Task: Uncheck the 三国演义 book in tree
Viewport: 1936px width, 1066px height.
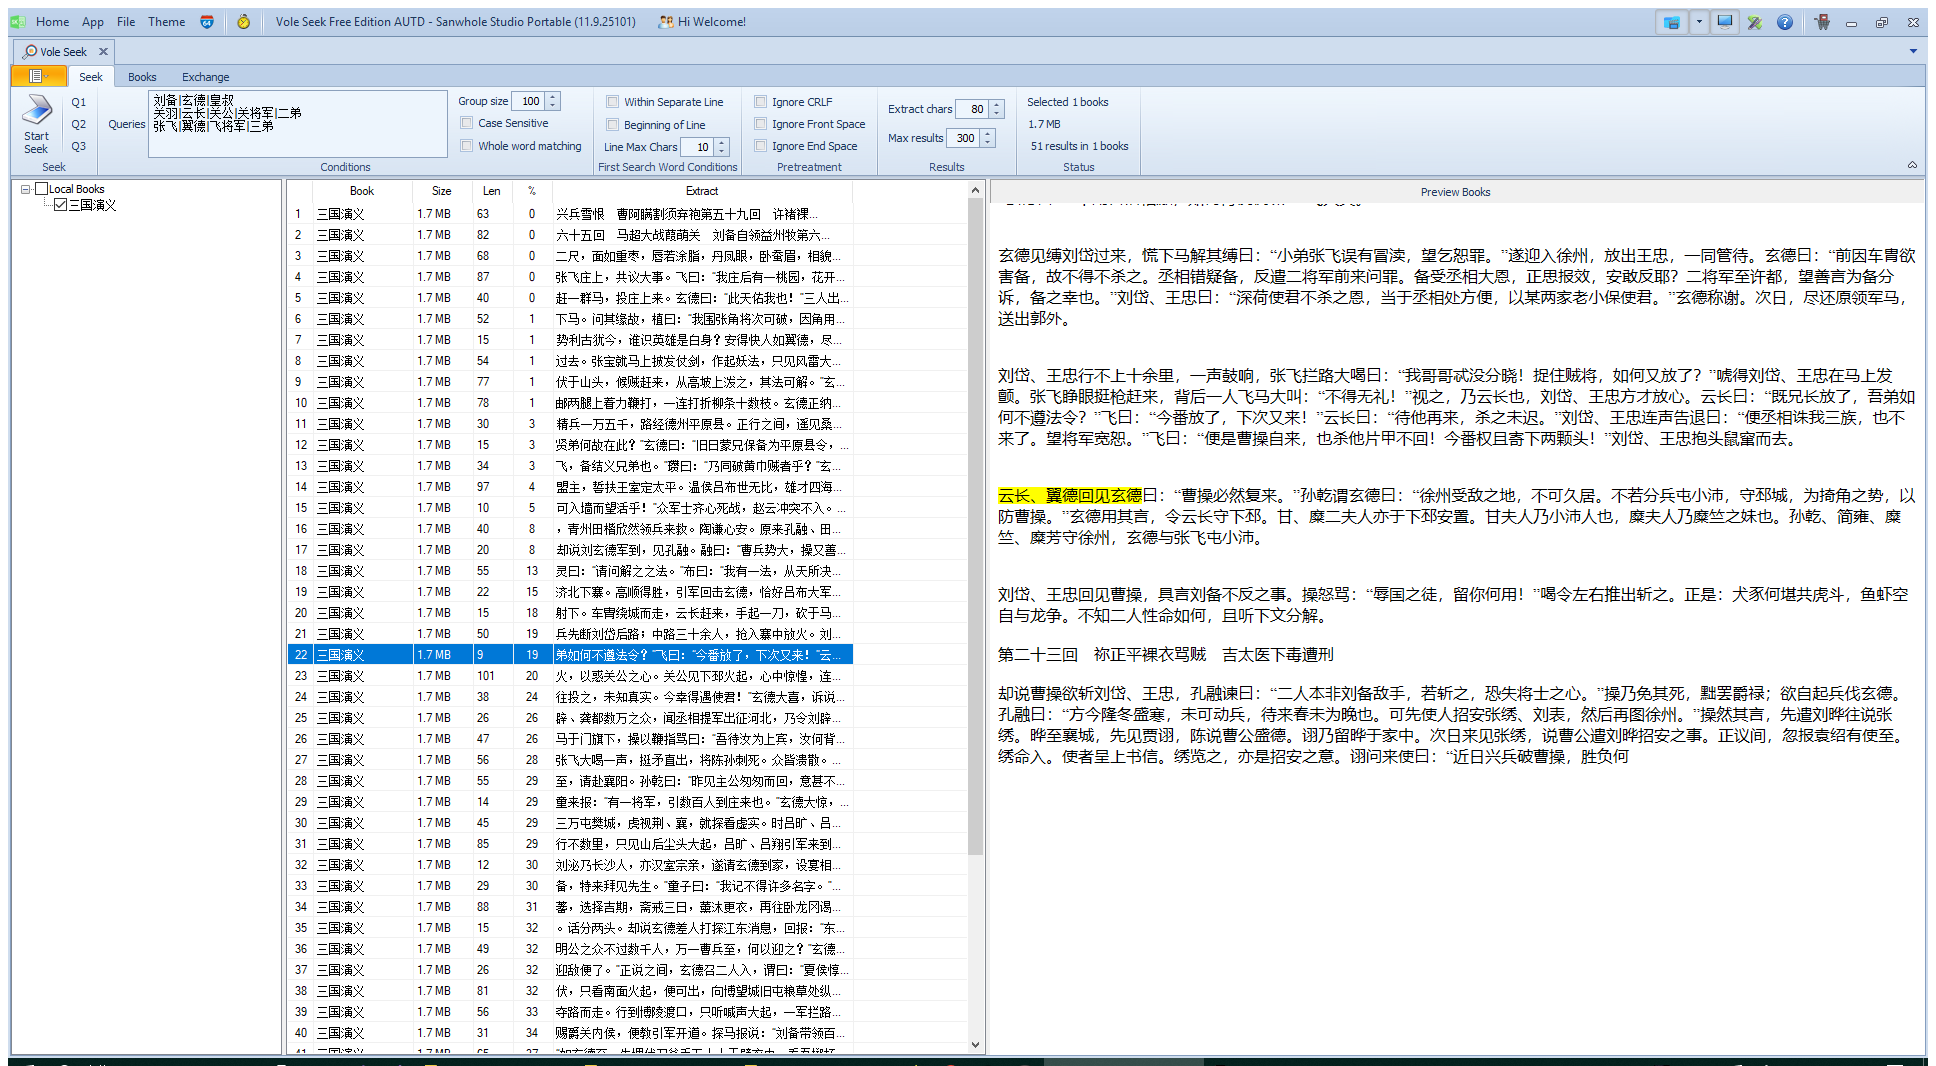Action: pyautogui.click(x=60, y=205)
